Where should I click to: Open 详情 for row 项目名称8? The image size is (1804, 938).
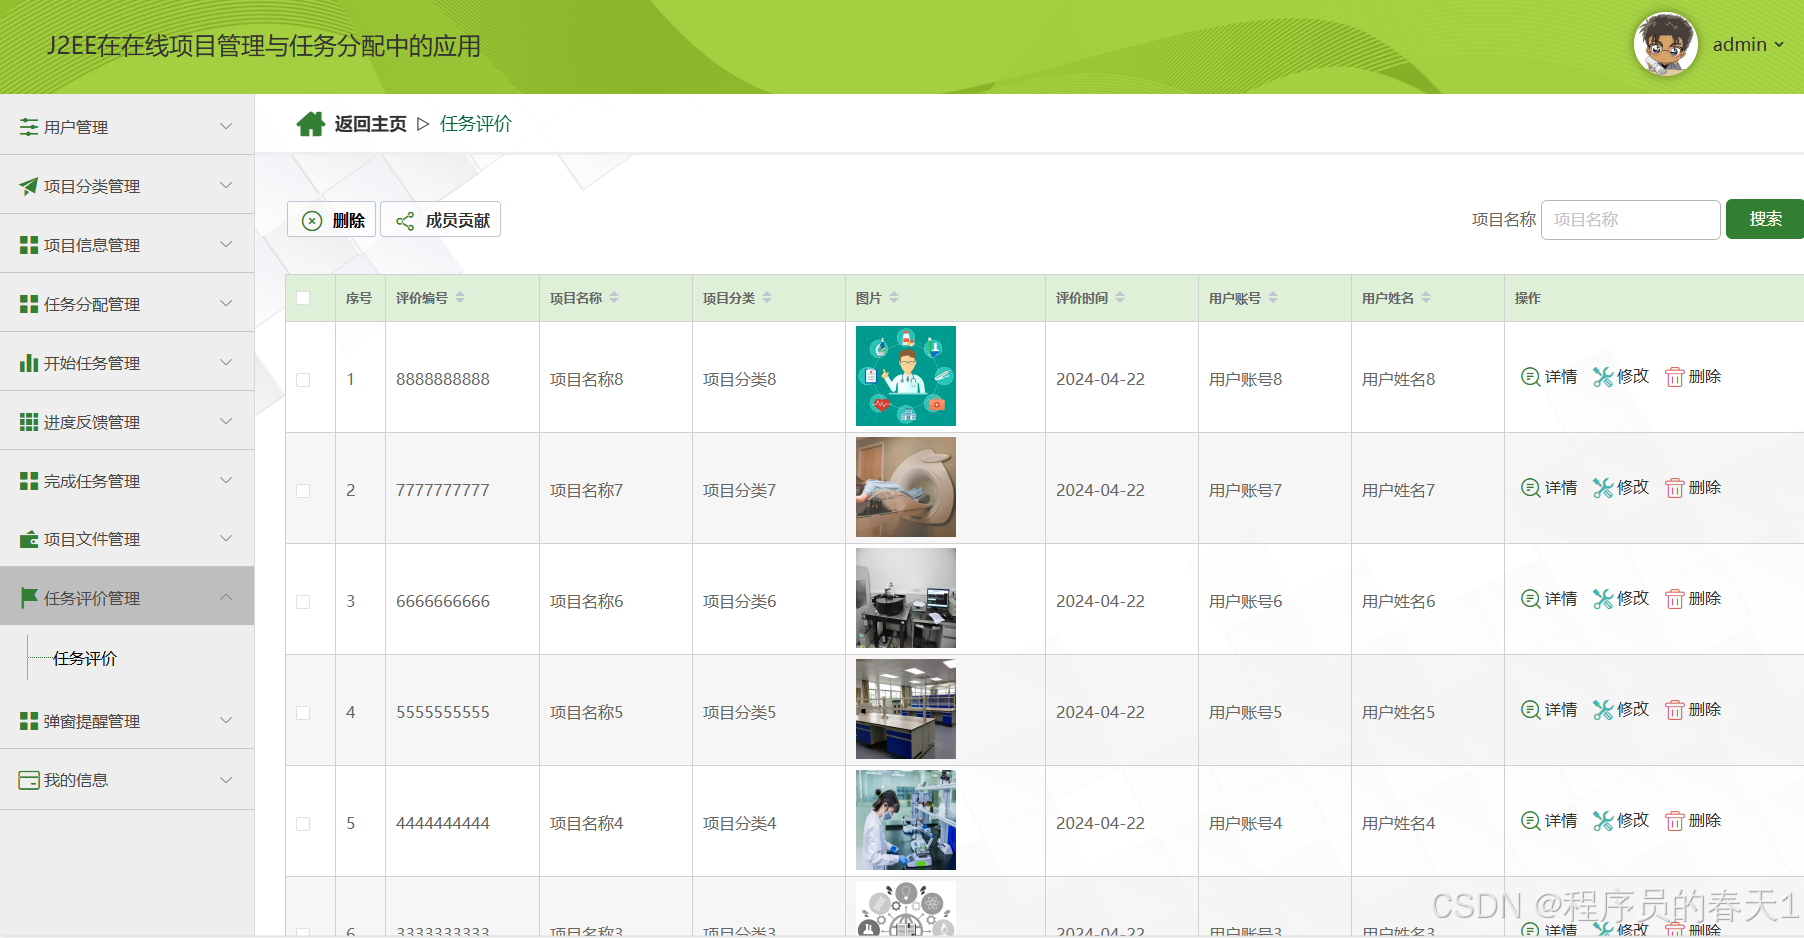(x=1549, y=377)
